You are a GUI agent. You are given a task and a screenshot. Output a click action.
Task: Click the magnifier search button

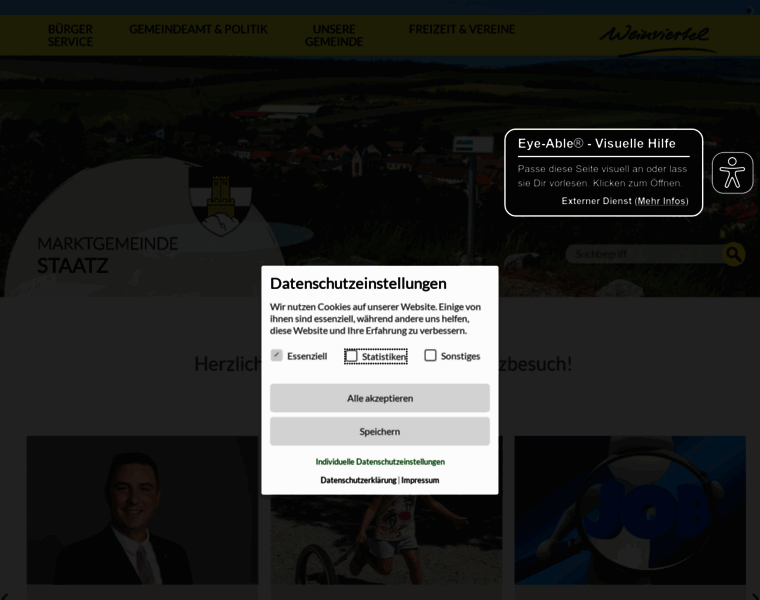(x=734, y=254)
